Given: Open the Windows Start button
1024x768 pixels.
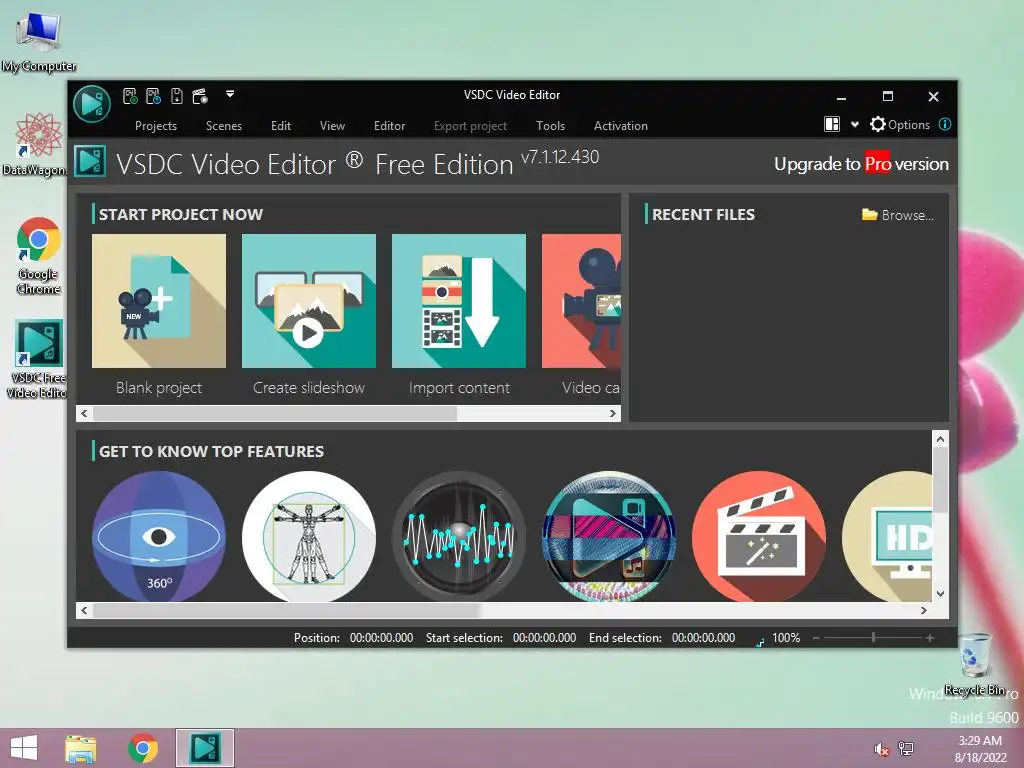Looking at the screenshot, I should (24, 748).
